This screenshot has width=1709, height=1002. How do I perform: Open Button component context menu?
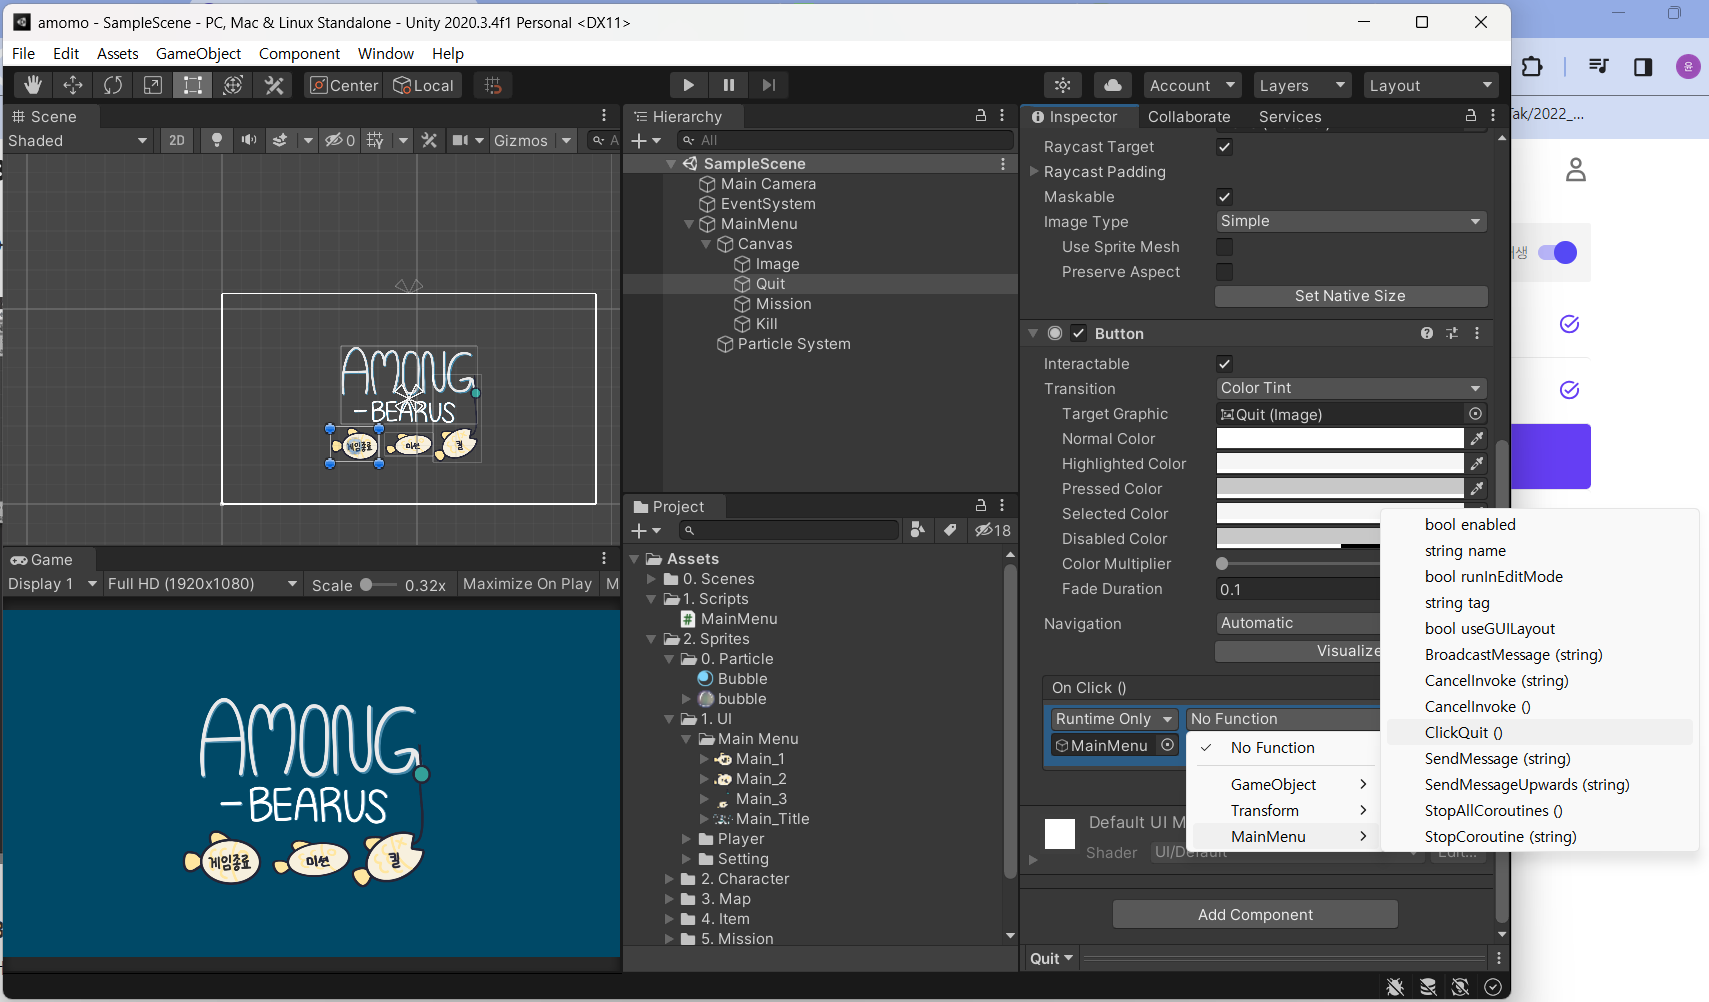click(x=1477, y=333)
